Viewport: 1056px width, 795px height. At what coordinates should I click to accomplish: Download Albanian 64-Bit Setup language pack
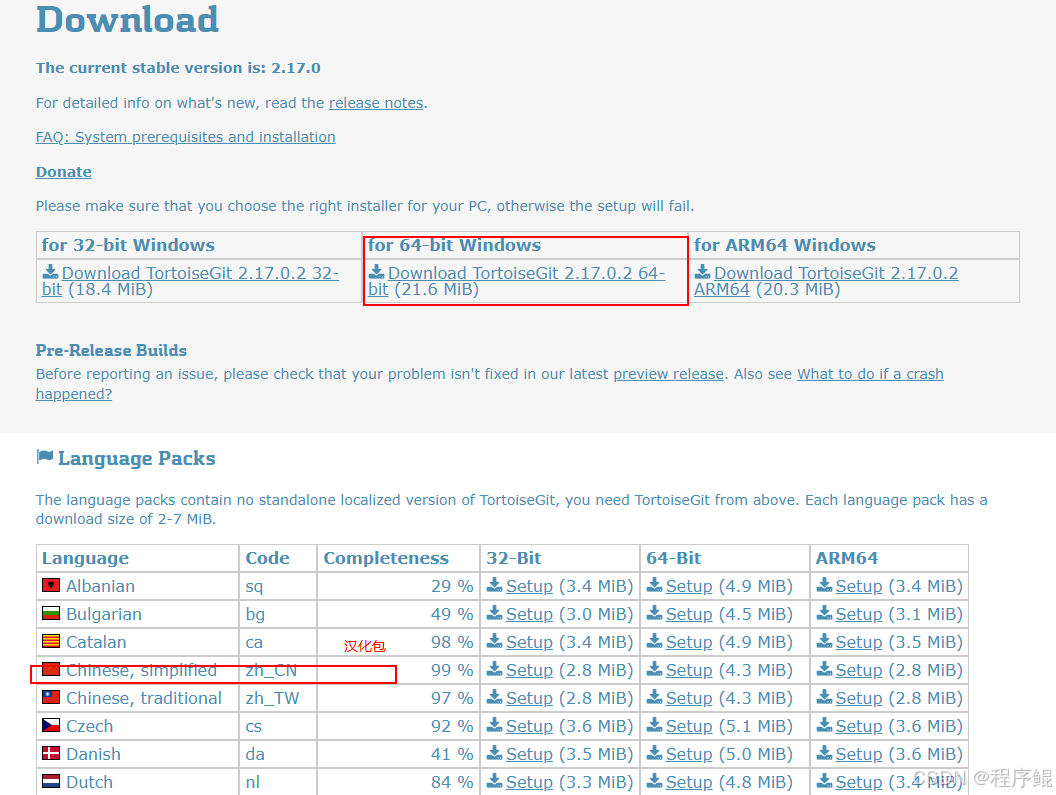coord(689,586)
